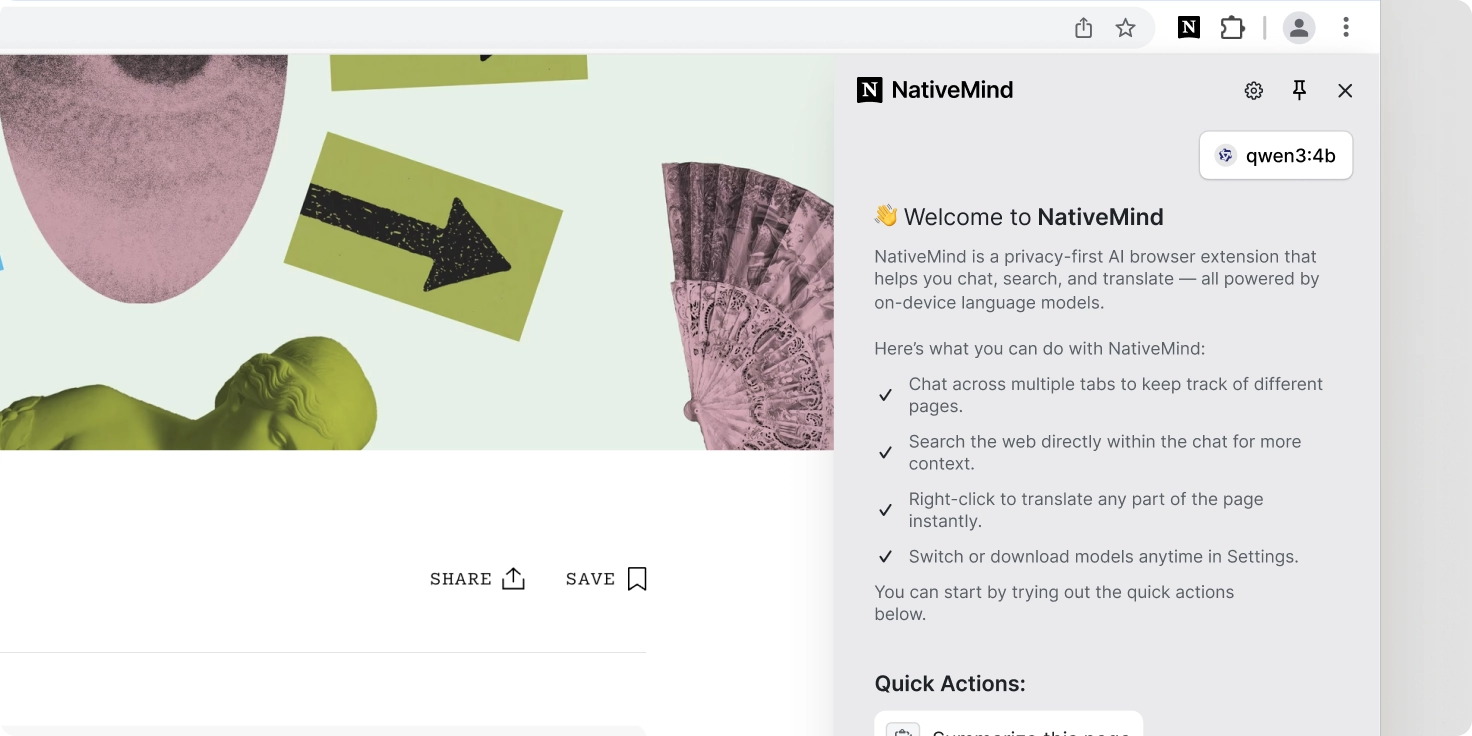Viewport: 1472px width, 736px height.
Task: Click the Summarize this page quick action
Action: 1009,724
